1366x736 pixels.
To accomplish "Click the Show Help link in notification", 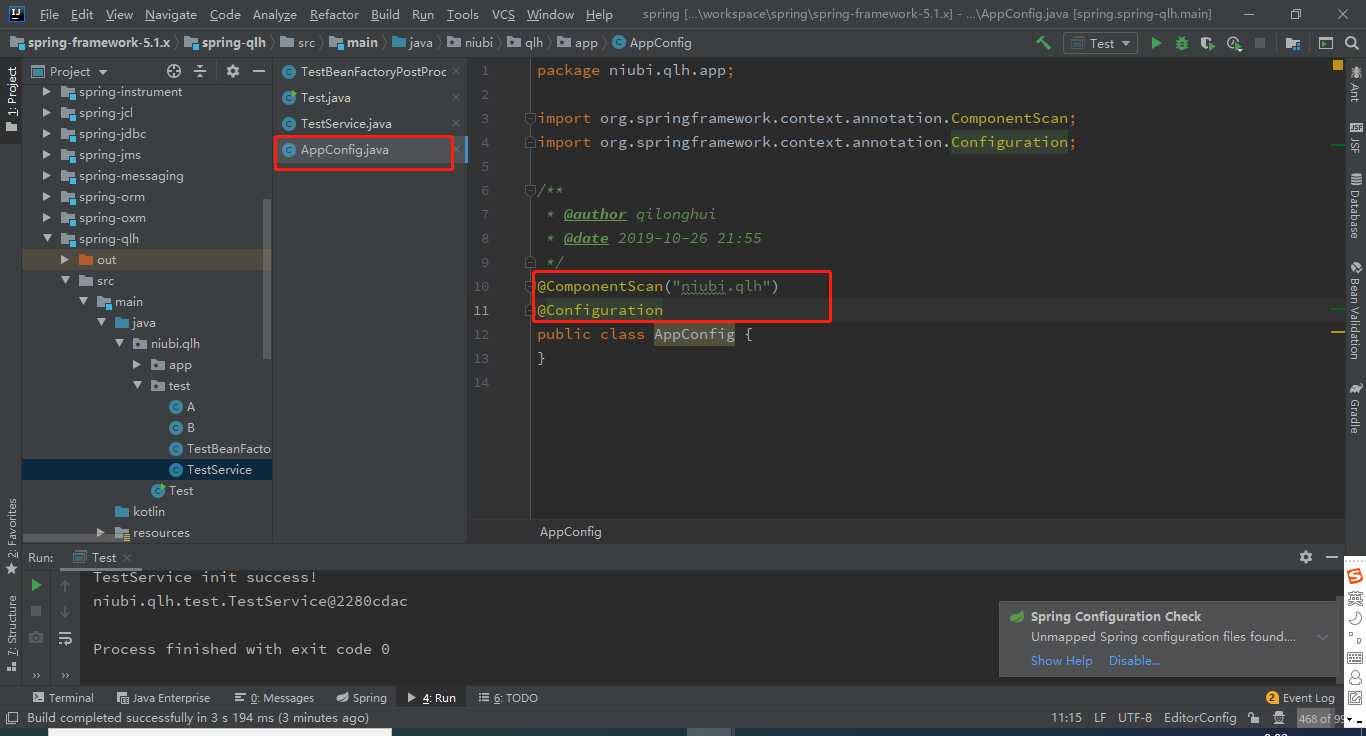I will pyautogui.click(x=1062, y=661).
